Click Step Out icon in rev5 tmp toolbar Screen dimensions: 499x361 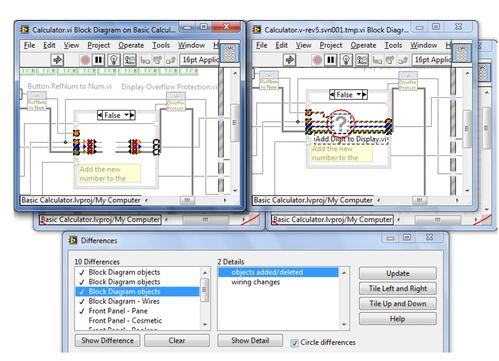pyautogui.click(x=403, y=60)
